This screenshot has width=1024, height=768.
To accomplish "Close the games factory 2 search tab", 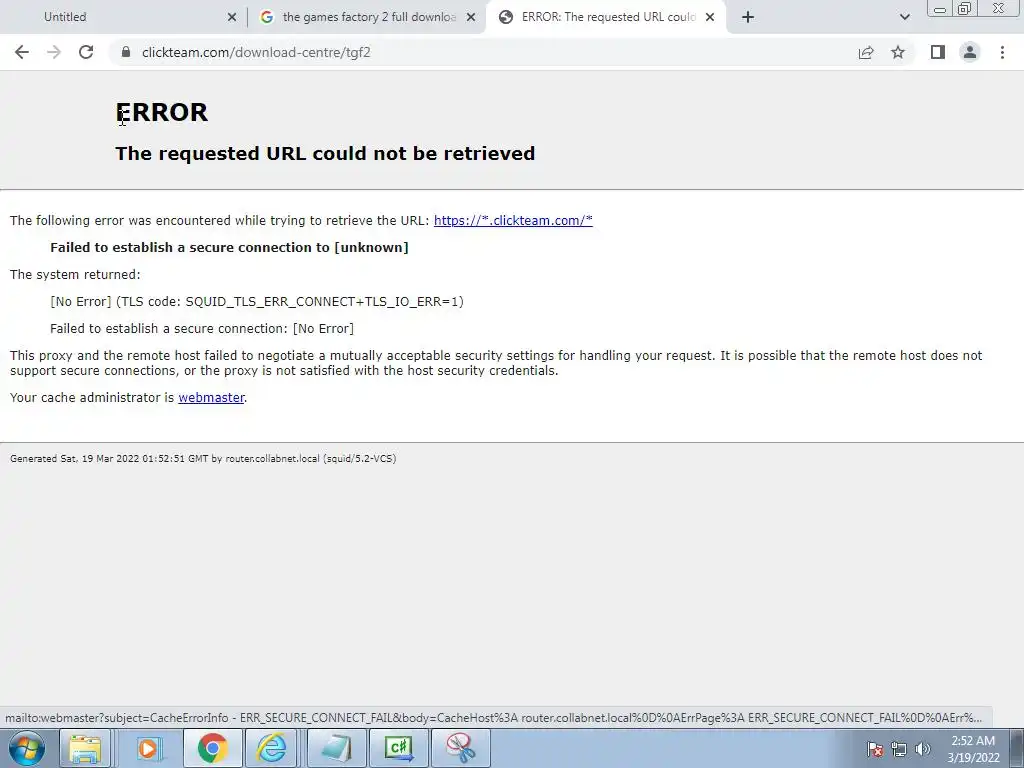I will (x=471, y=17).
